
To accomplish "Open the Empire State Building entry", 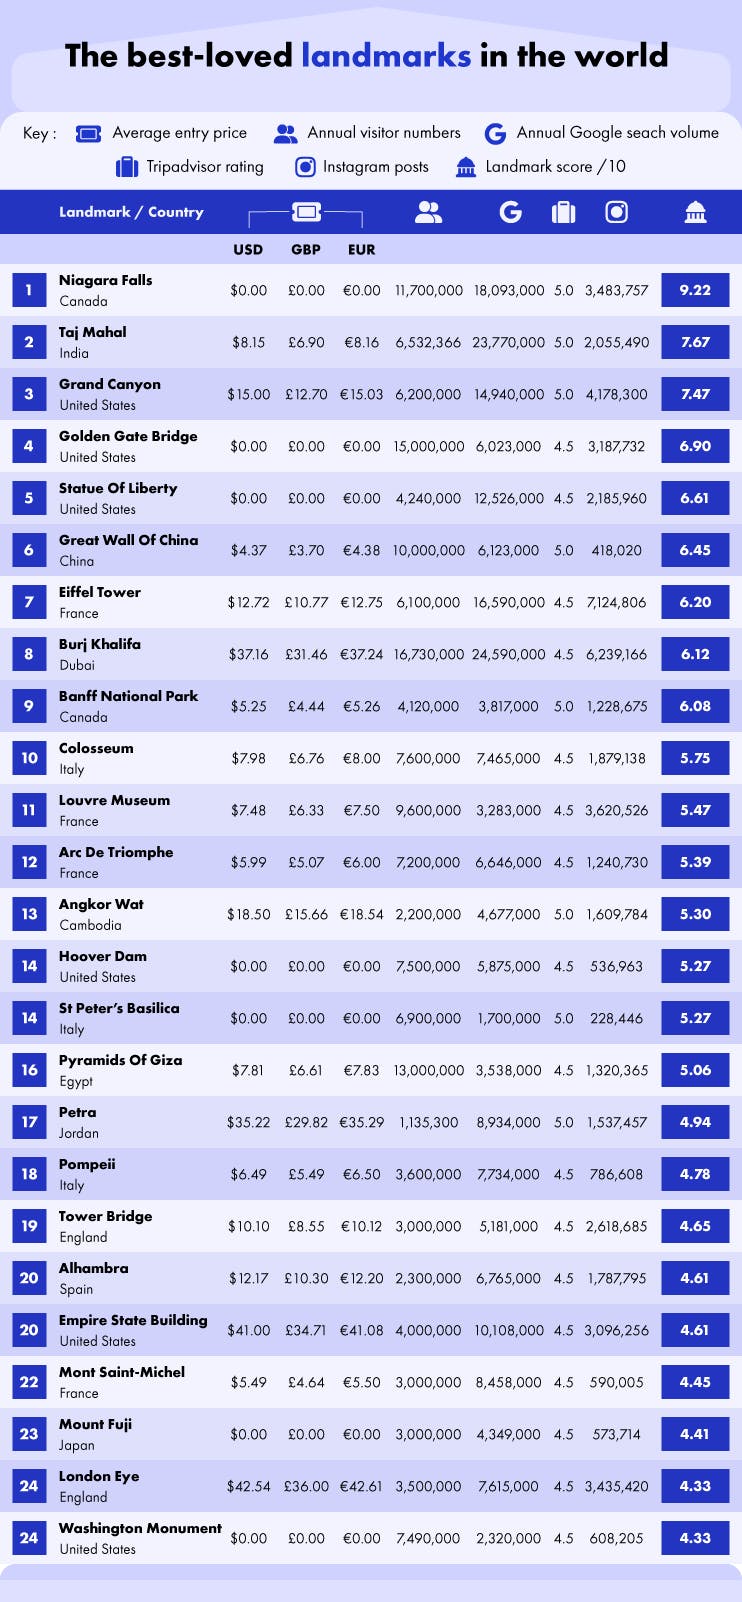I will (x=133, y=1320).
